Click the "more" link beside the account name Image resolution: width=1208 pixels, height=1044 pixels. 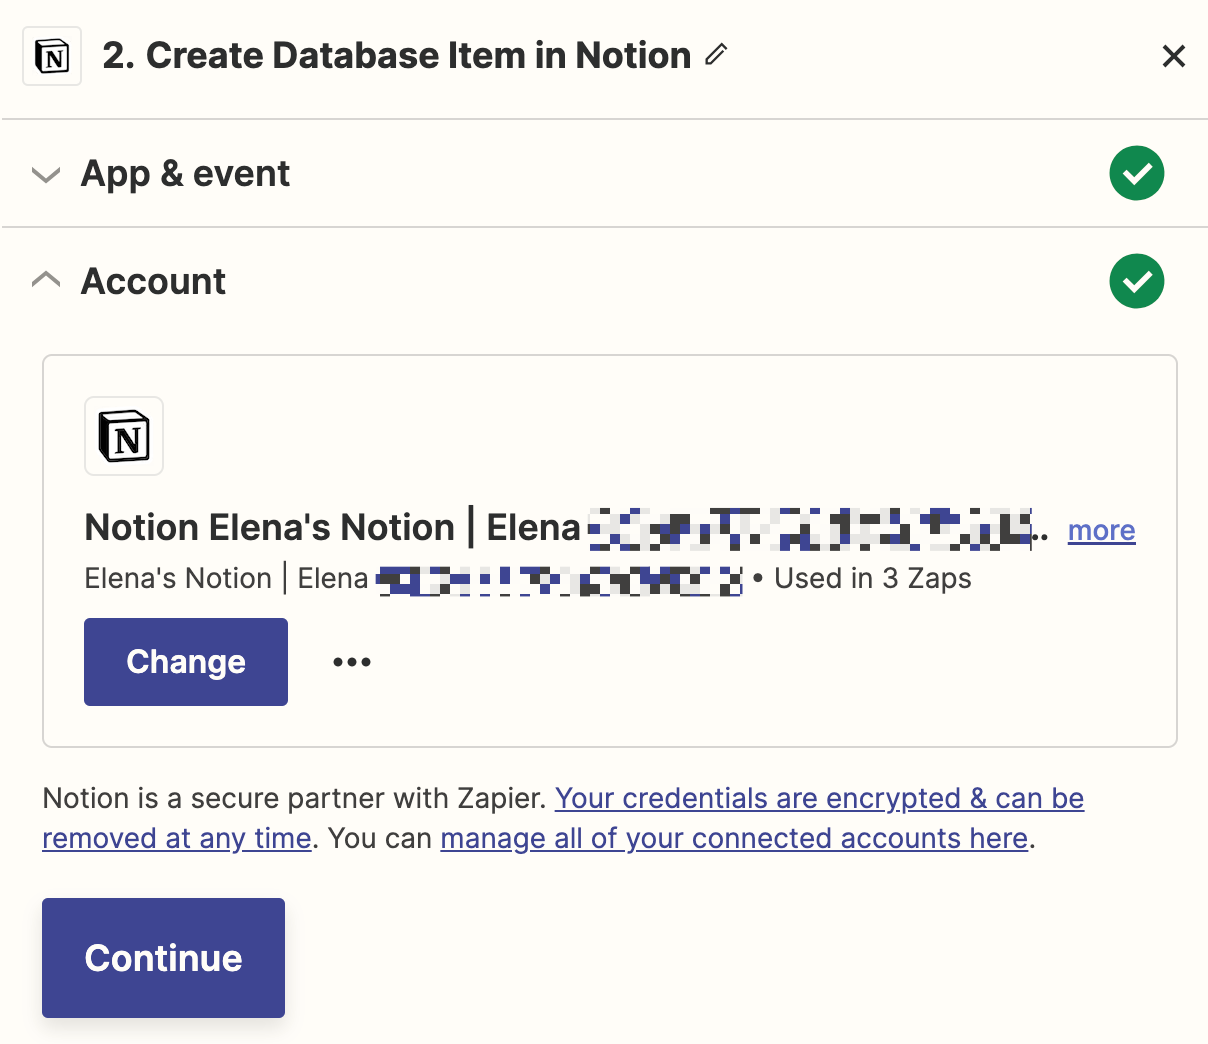(x=1101, y=530)
